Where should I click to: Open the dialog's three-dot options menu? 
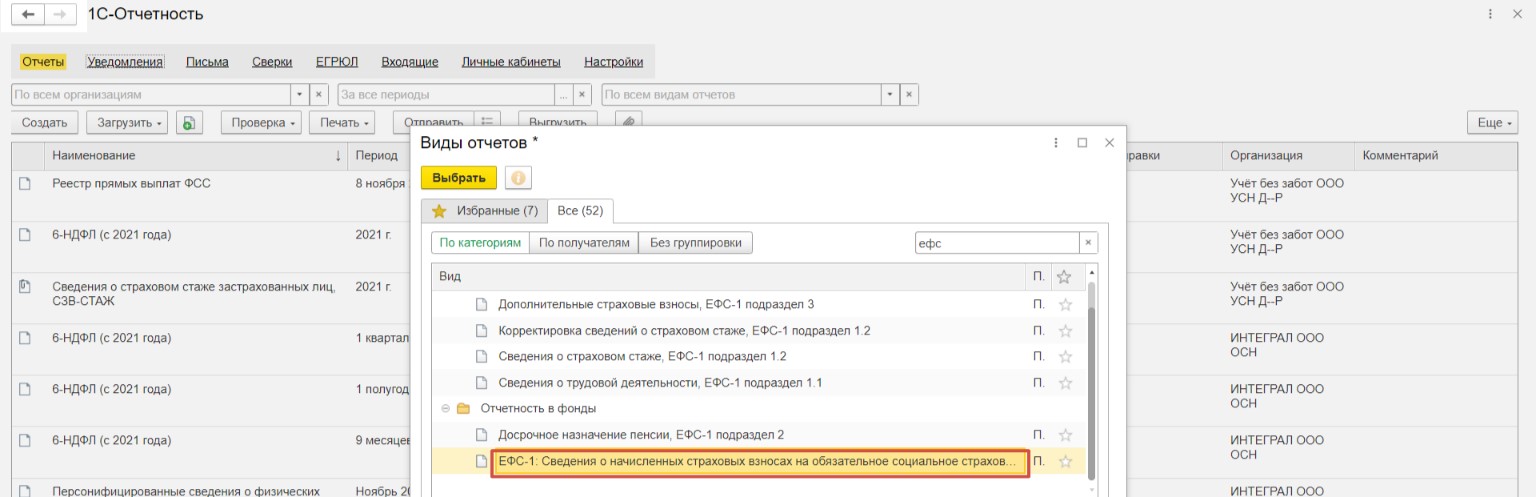point(1055,143)
